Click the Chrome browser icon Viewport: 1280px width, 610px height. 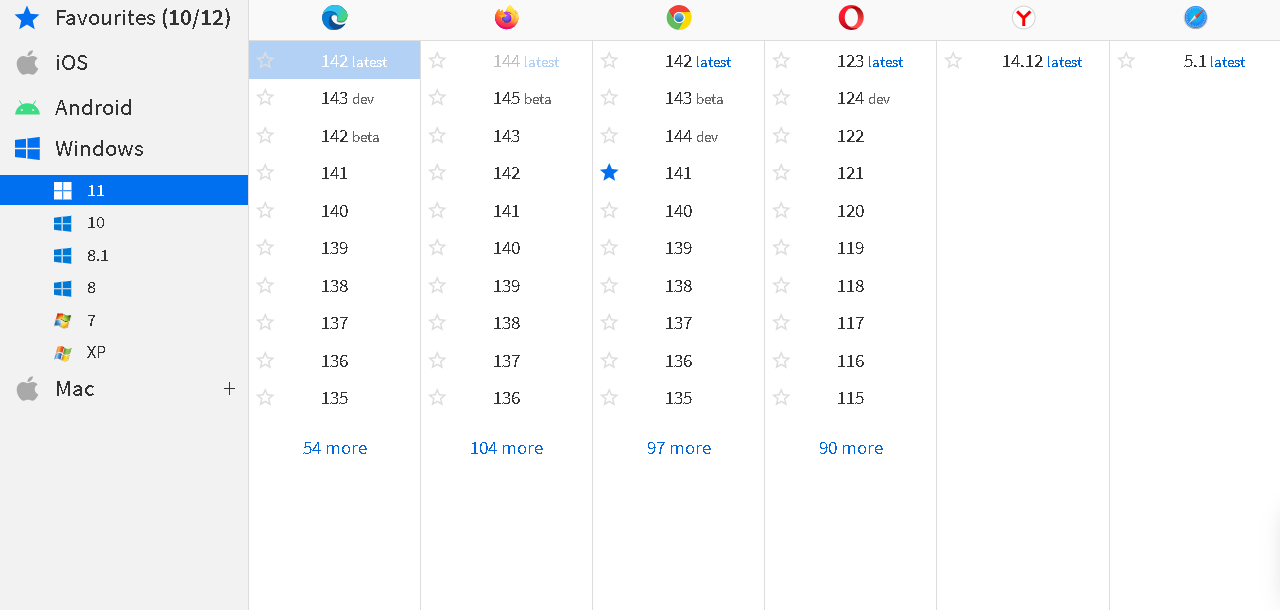pyautogui.click(x=679, y=17)
